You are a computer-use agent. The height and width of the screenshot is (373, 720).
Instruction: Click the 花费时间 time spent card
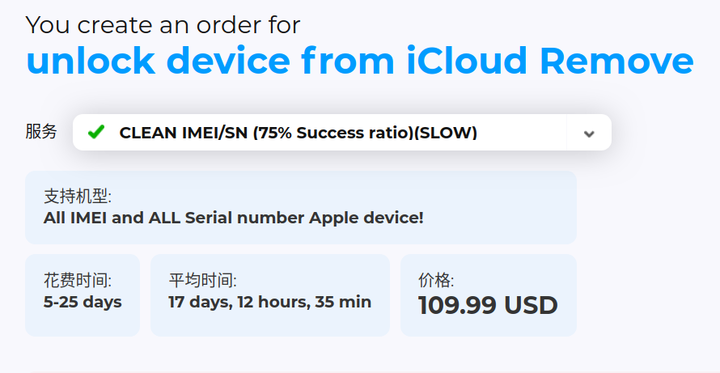[x=83, y=295]
